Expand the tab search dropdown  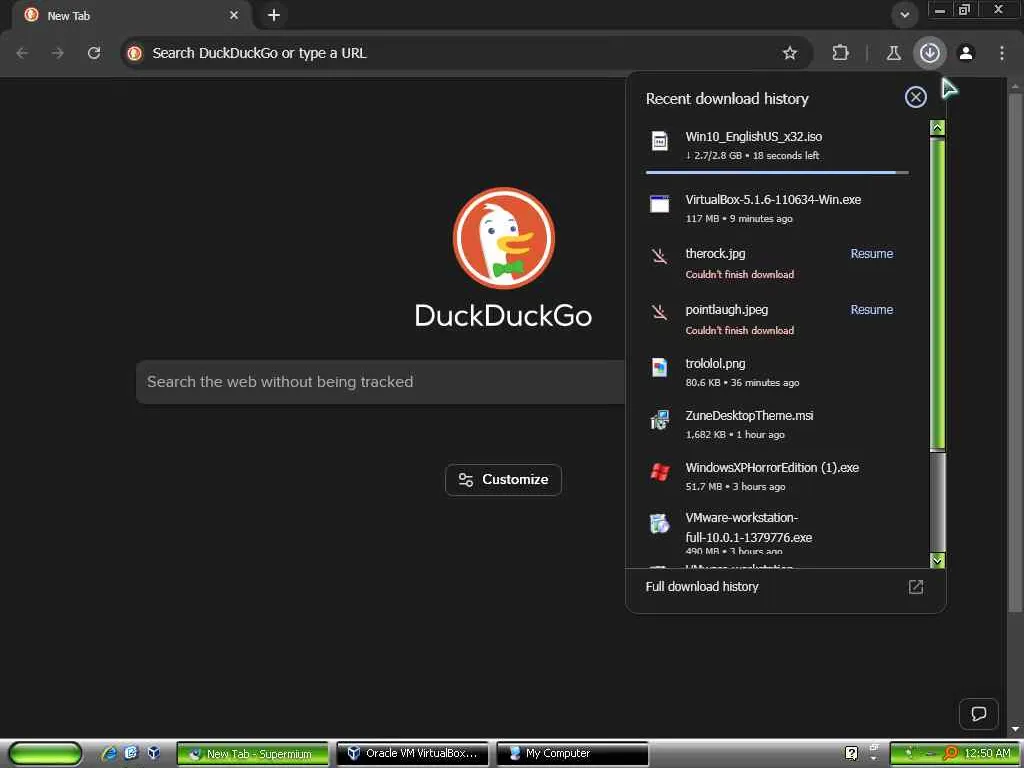click(904, 15)
